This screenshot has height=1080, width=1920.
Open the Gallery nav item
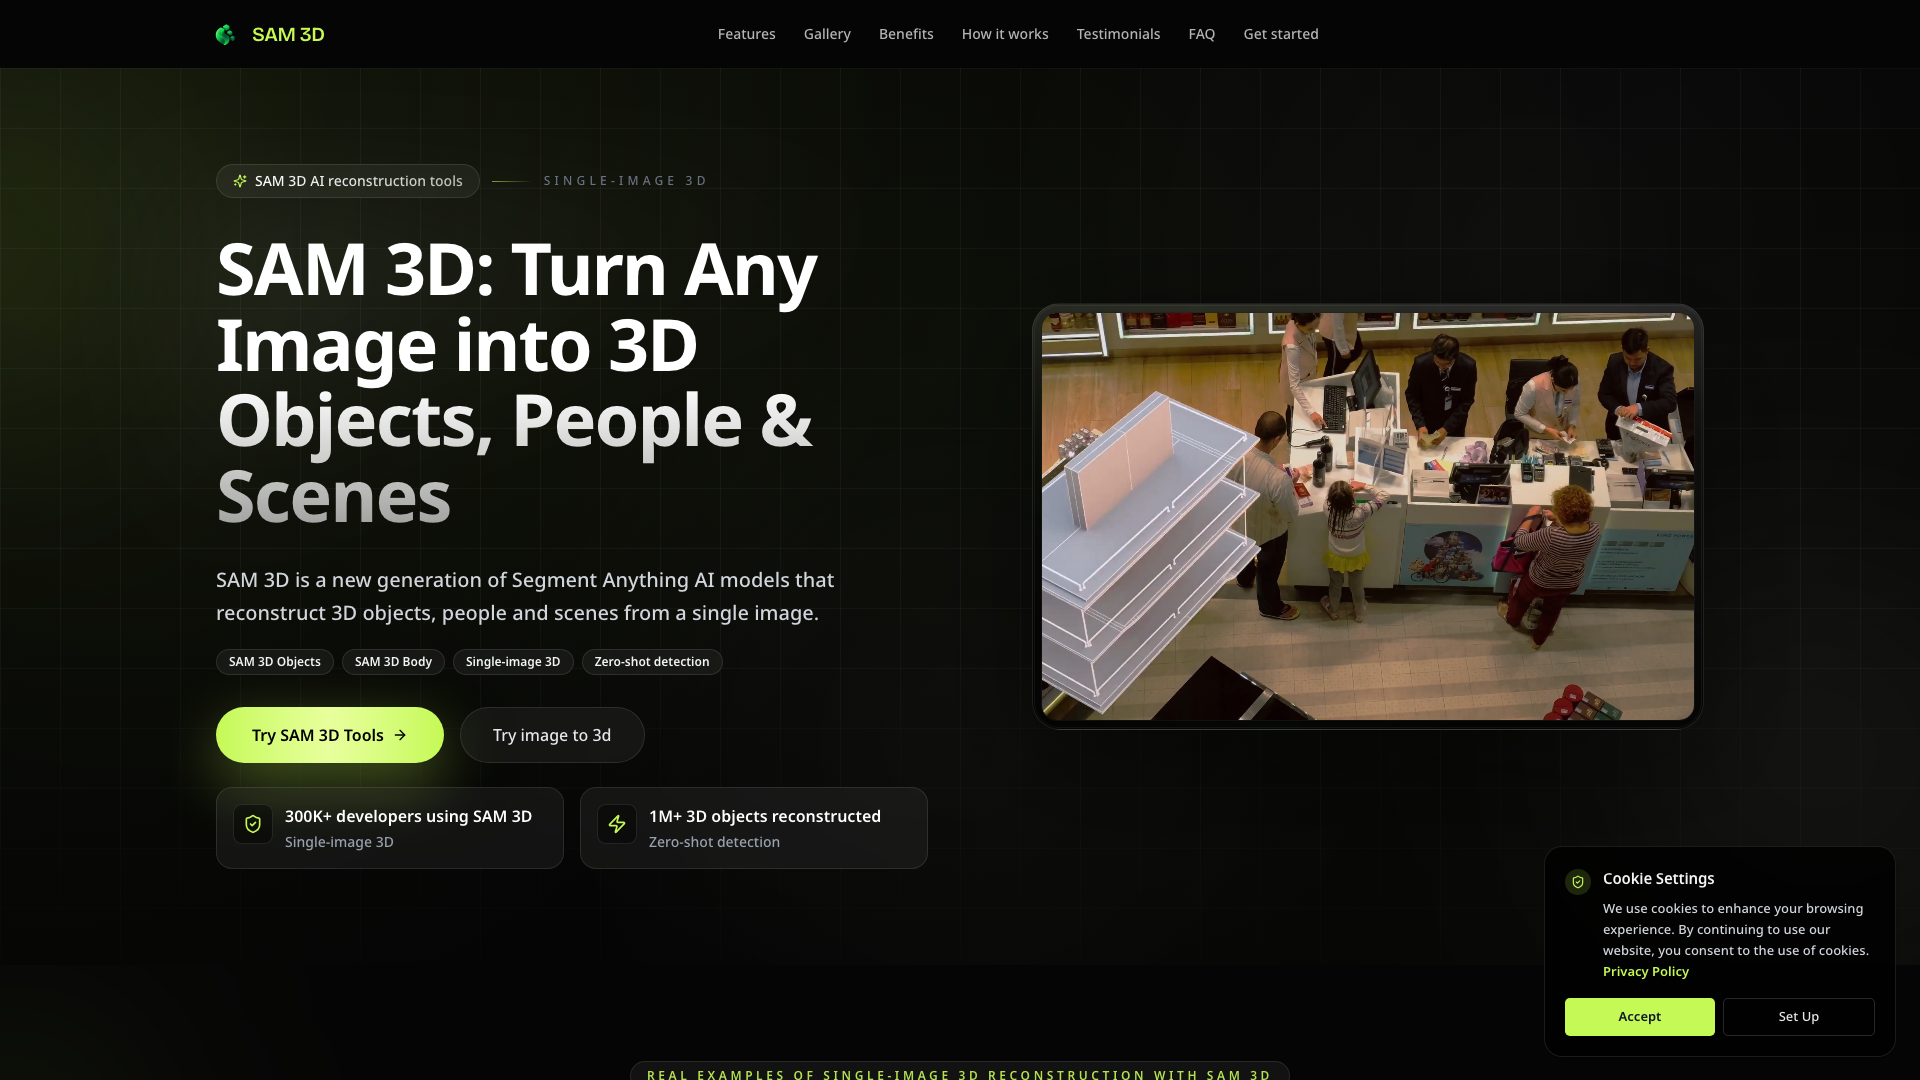pyautogui.click(x=827, y=34)
